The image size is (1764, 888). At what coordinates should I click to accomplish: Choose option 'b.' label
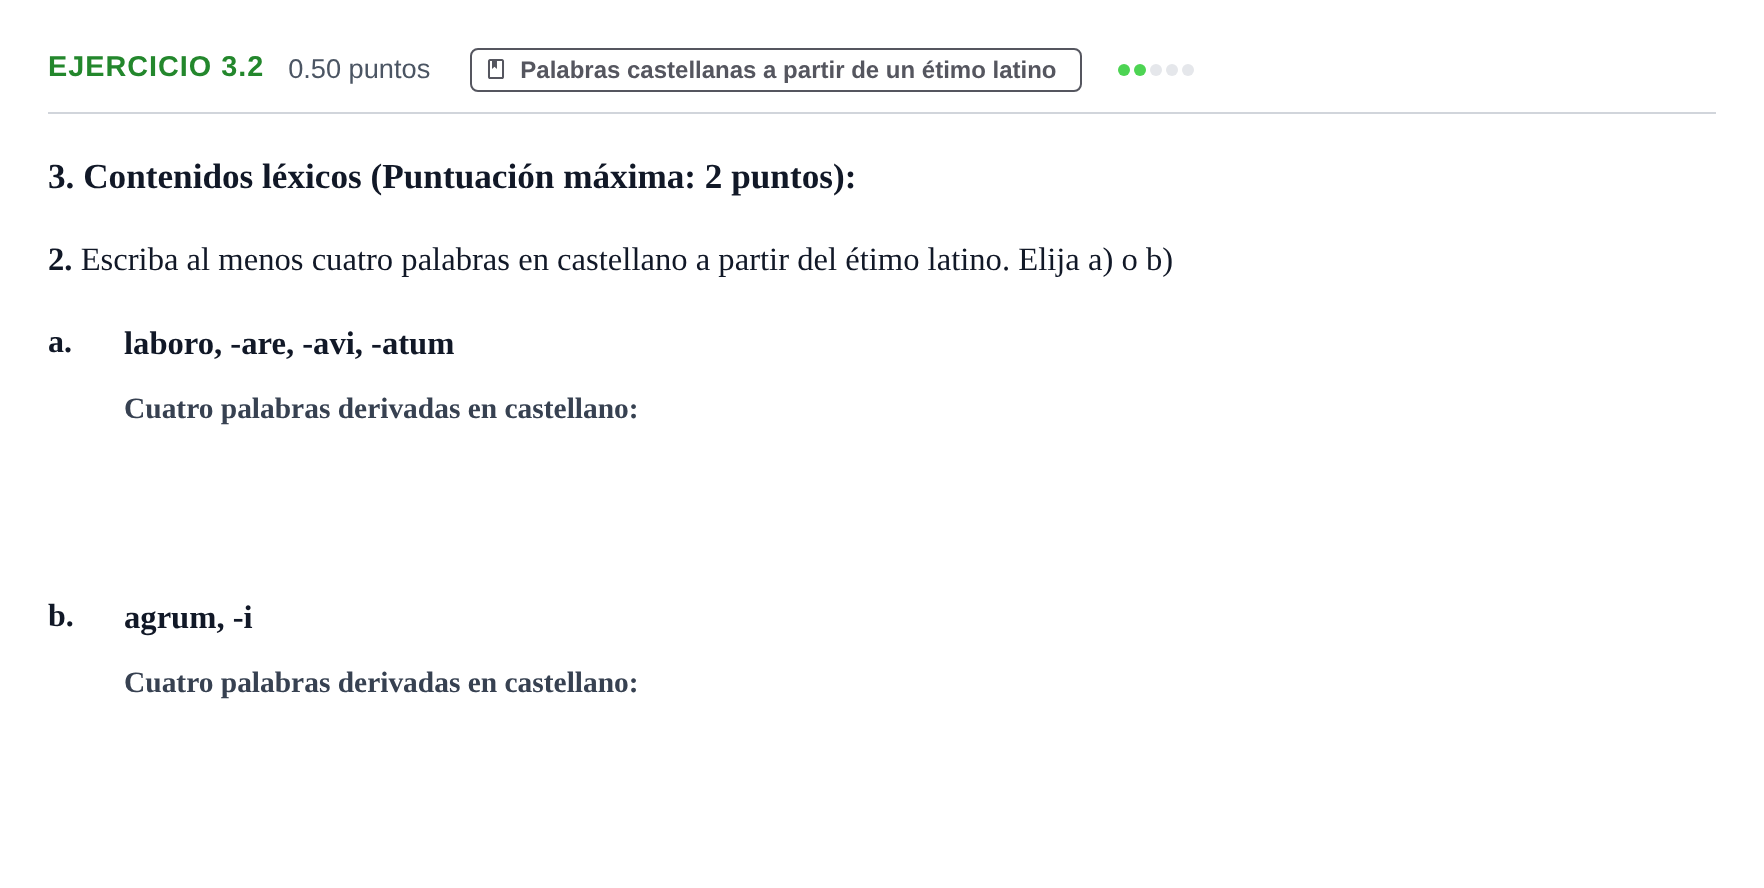pyautogui.click(x=61, y=616)
